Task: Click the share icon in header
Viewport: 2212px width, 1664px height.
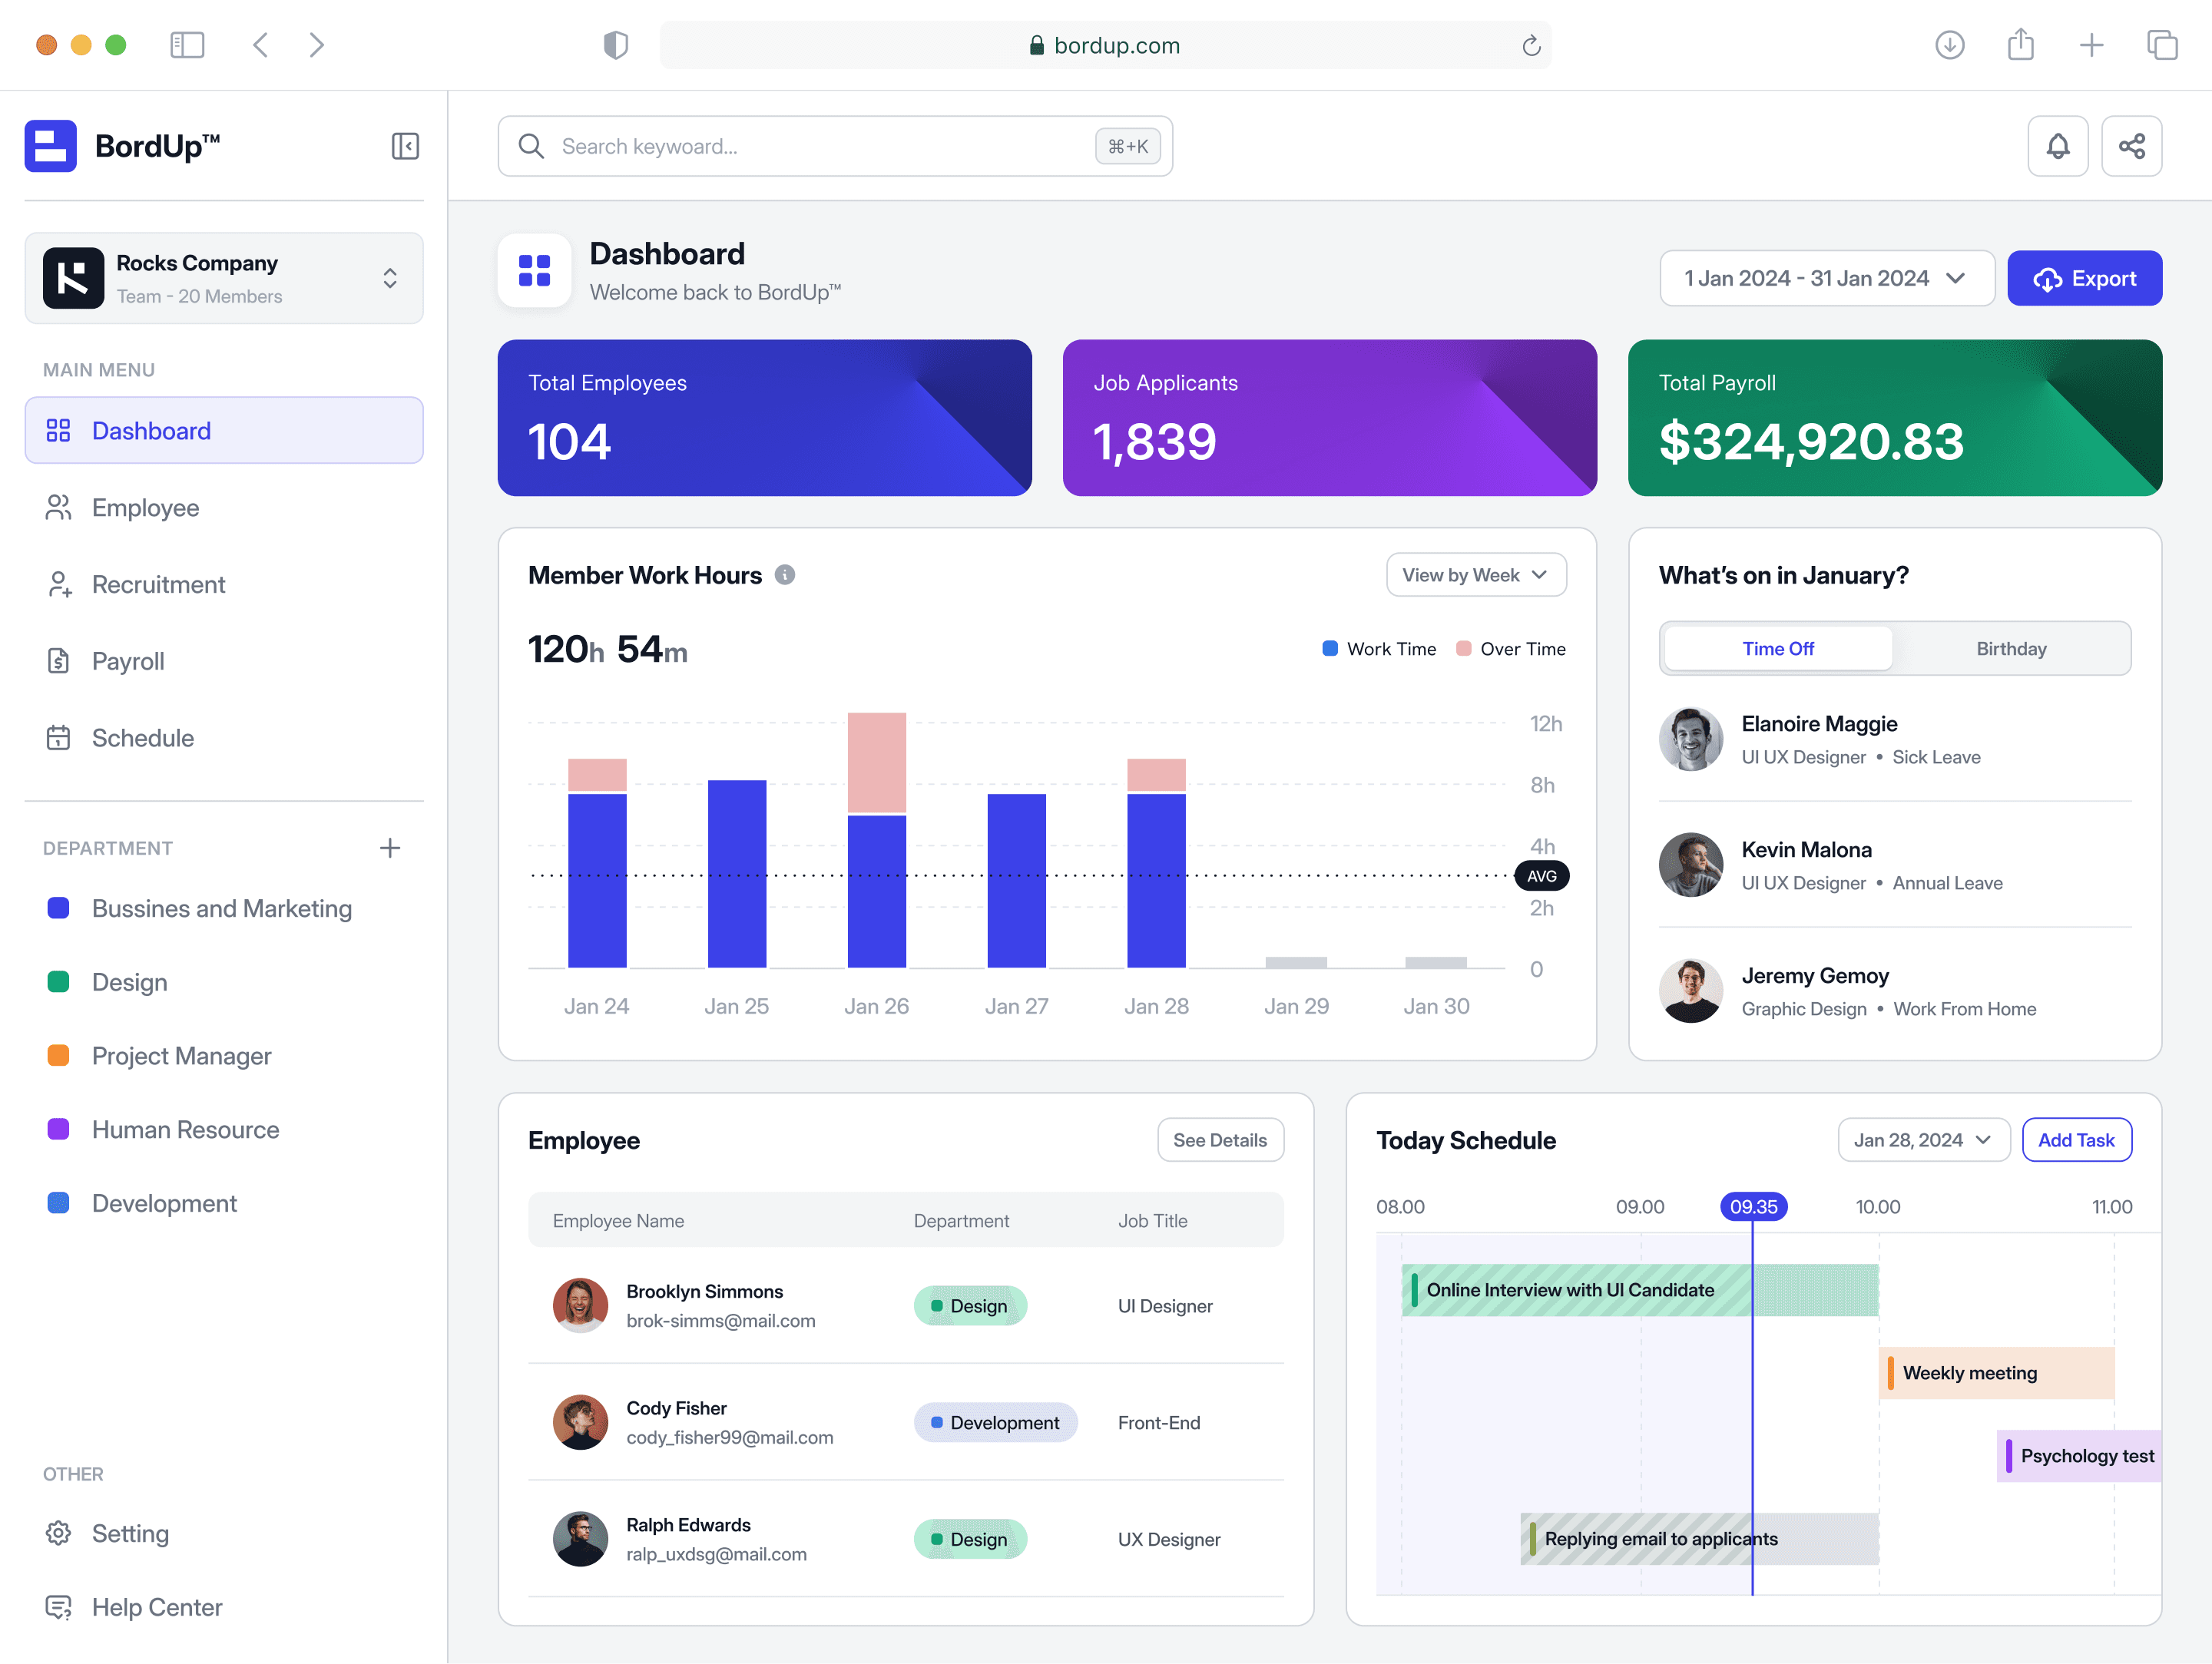Action: [2131, 146]
